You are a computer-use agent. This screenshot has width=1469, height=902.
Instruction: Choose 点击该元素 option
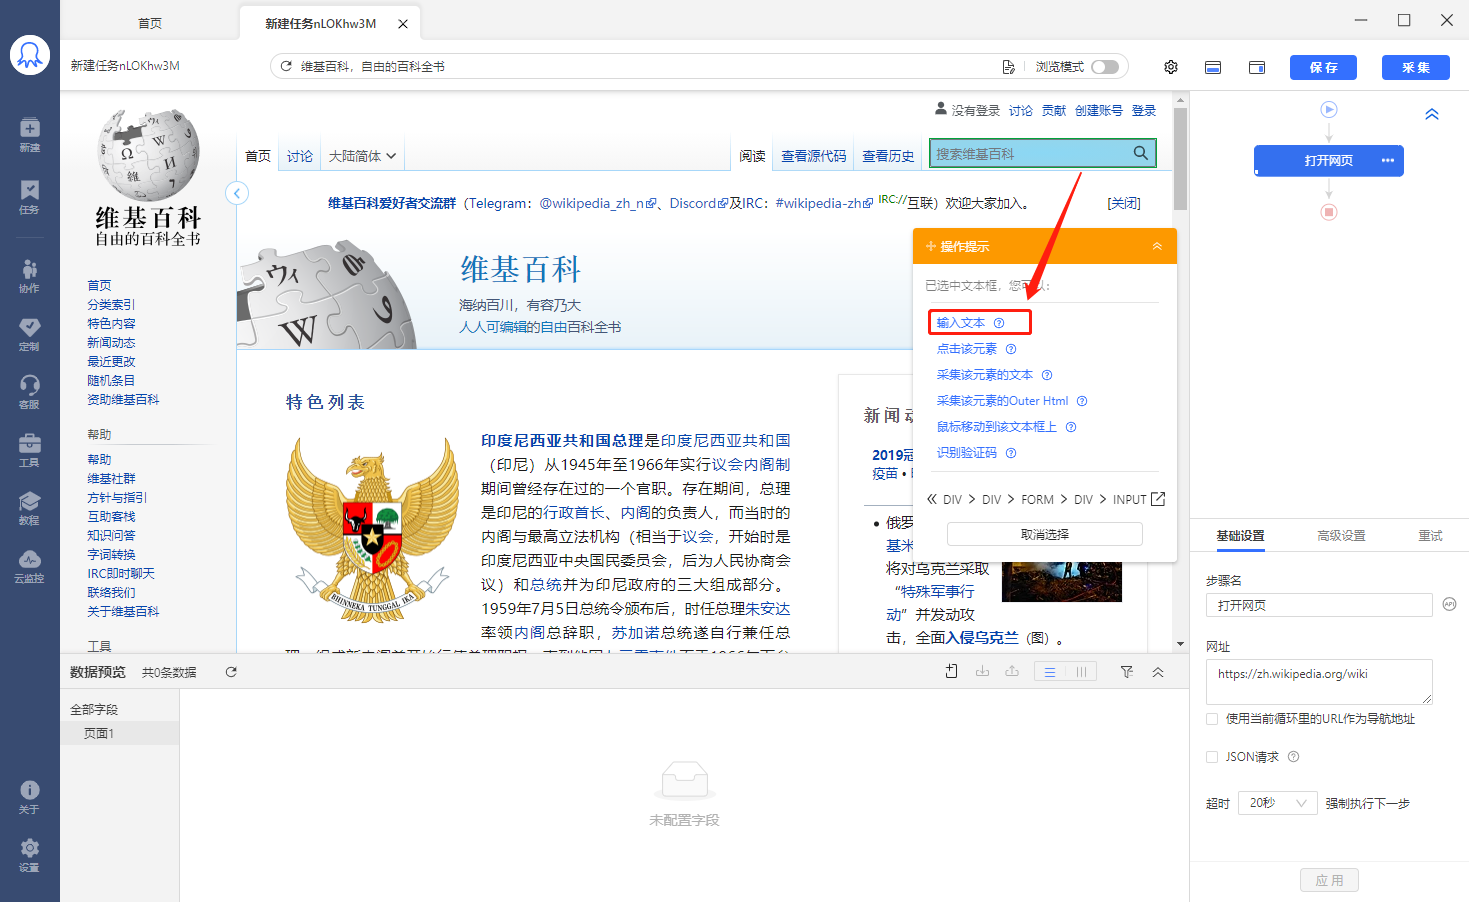pyautogui.click(x=967, y=349)
